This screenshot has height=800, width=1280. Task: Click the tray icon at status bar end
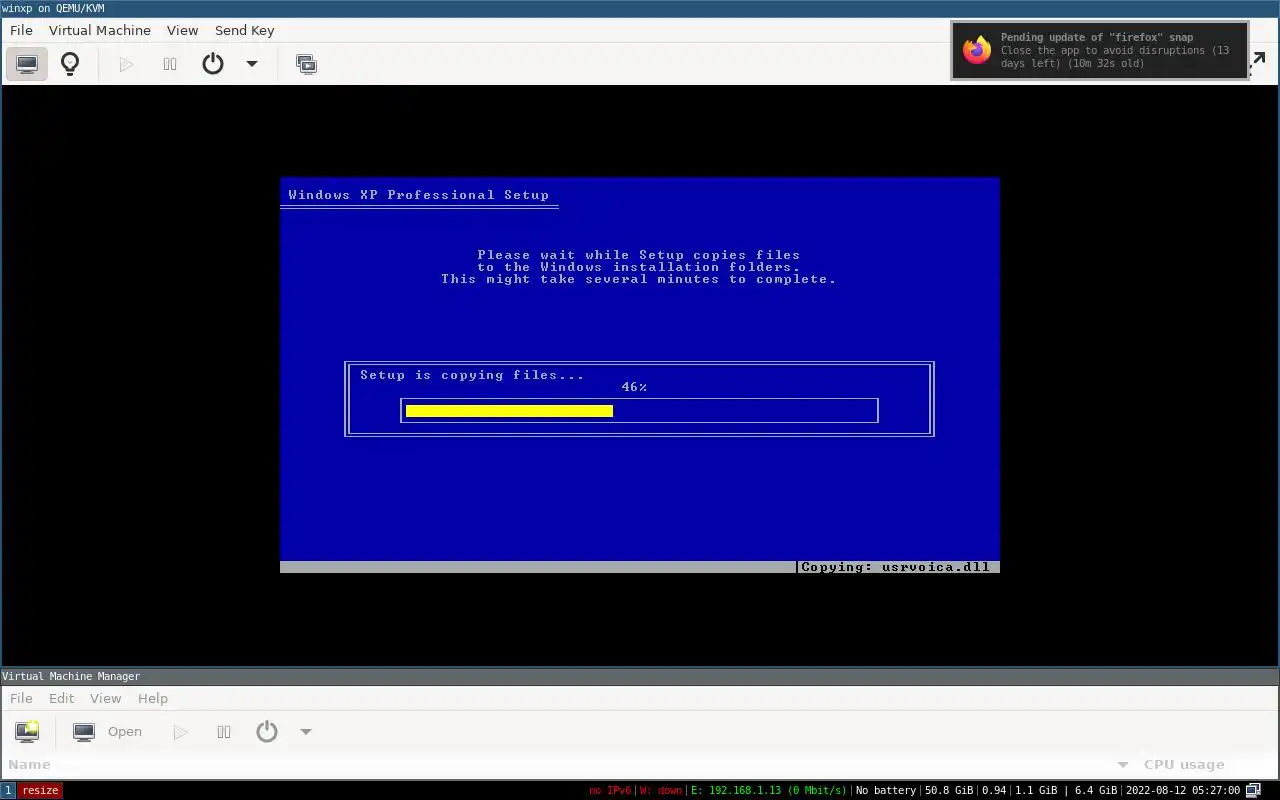tap(1253, 790)
